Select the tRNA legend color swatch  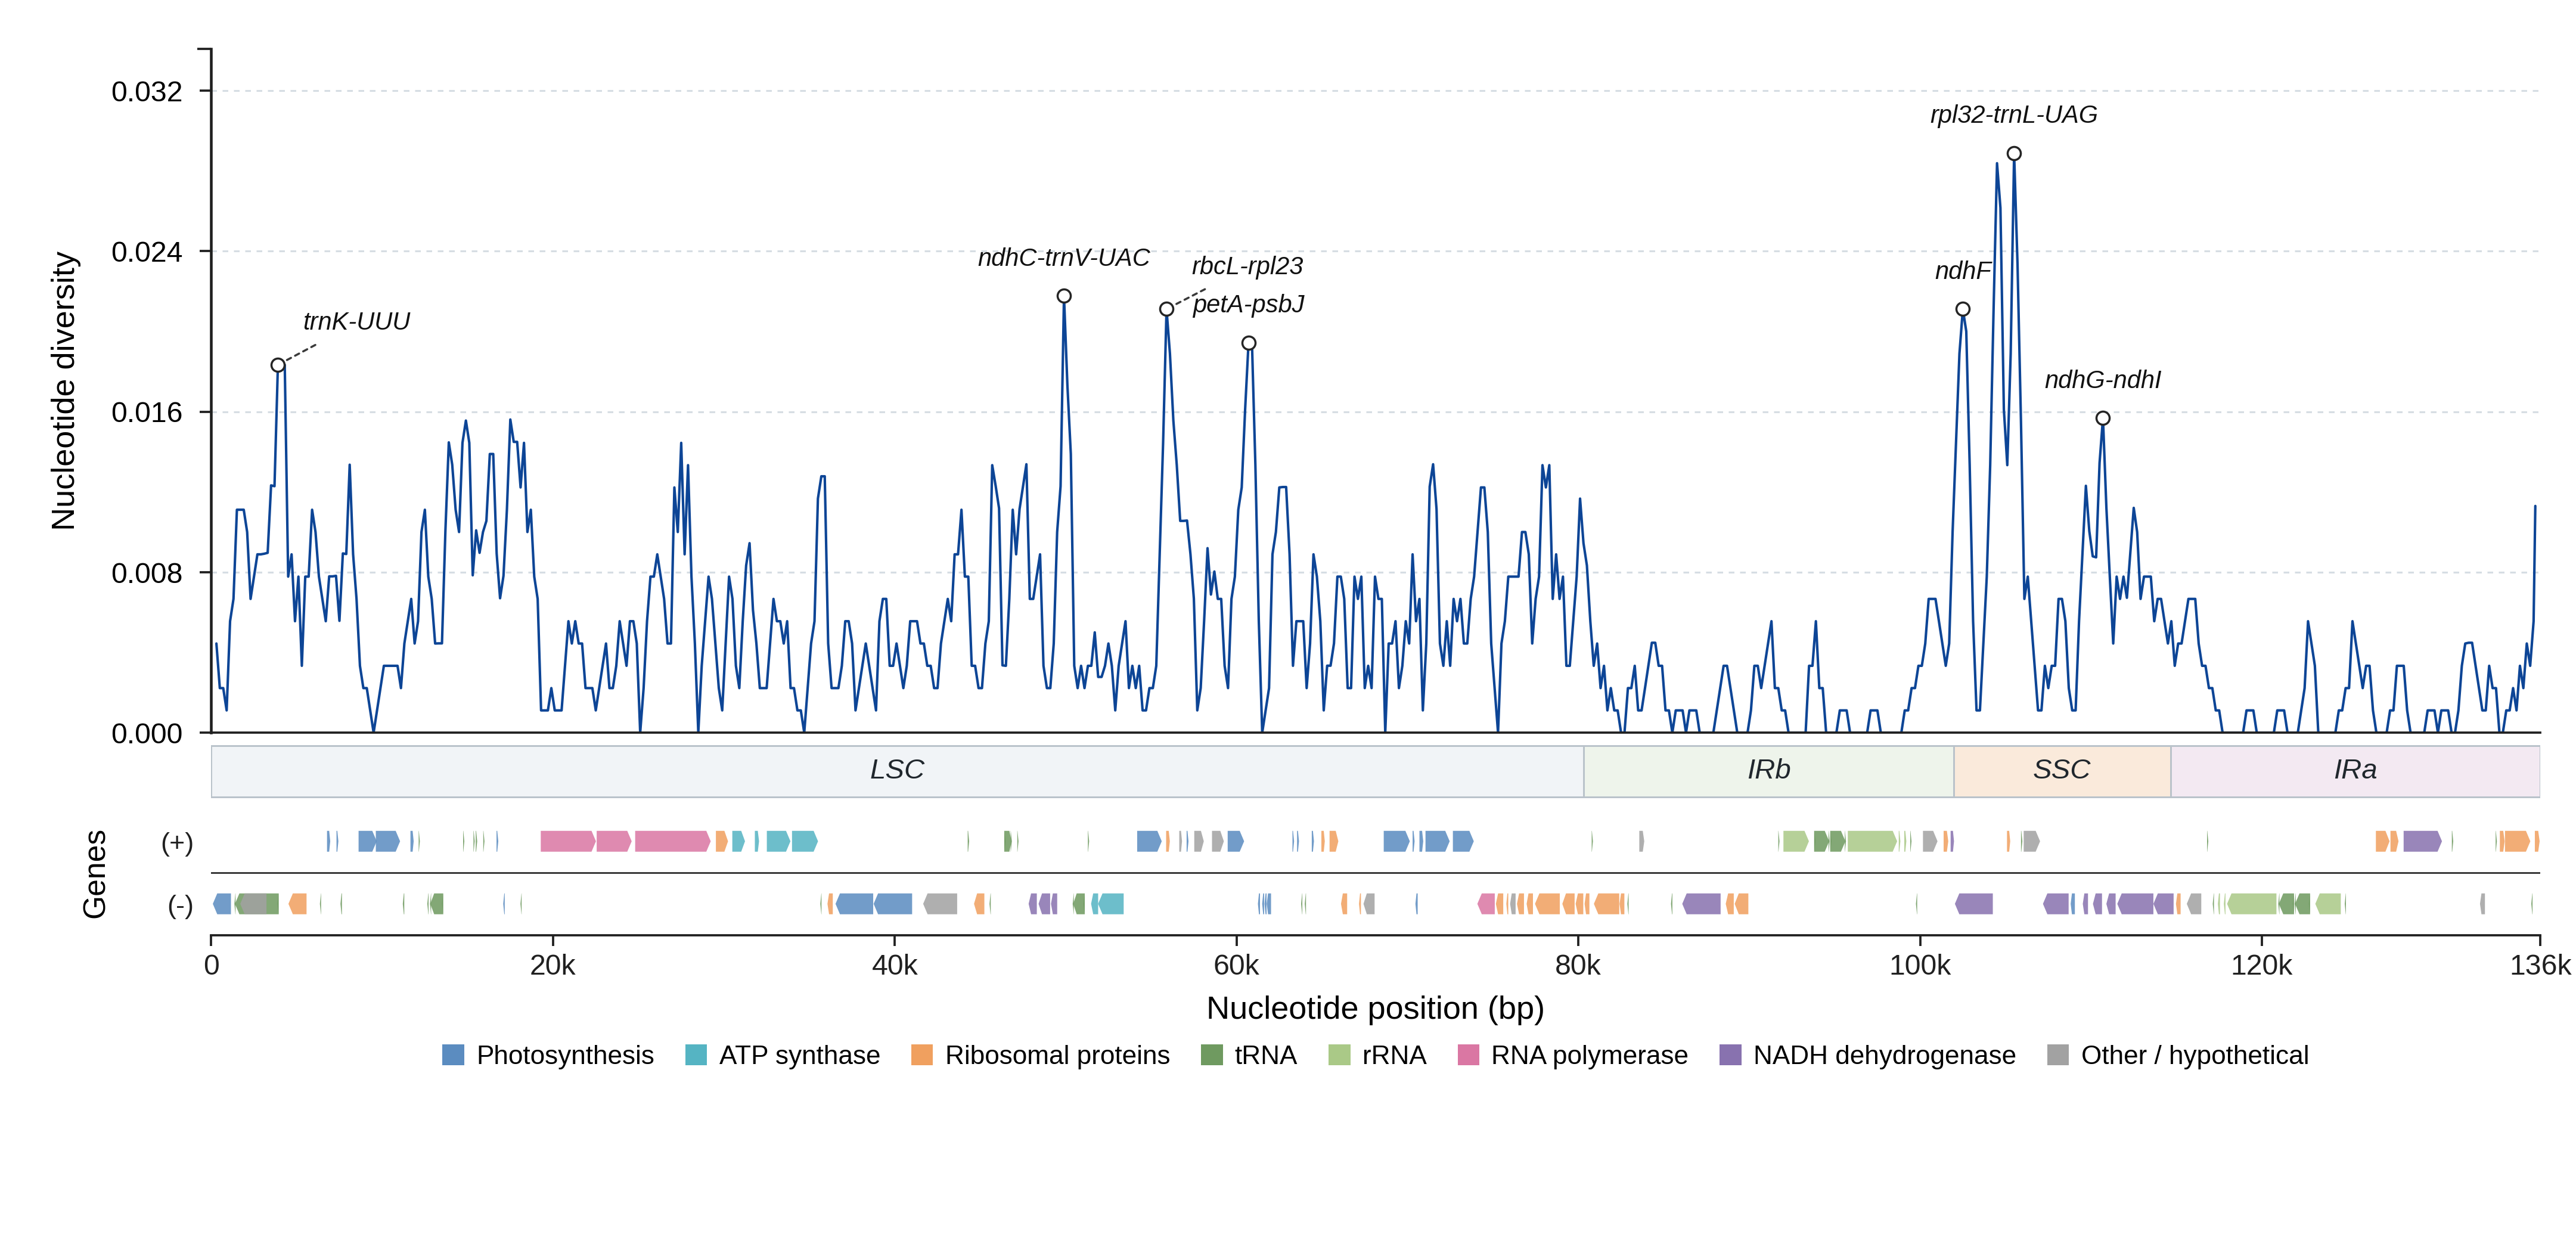[1211, 1055]
